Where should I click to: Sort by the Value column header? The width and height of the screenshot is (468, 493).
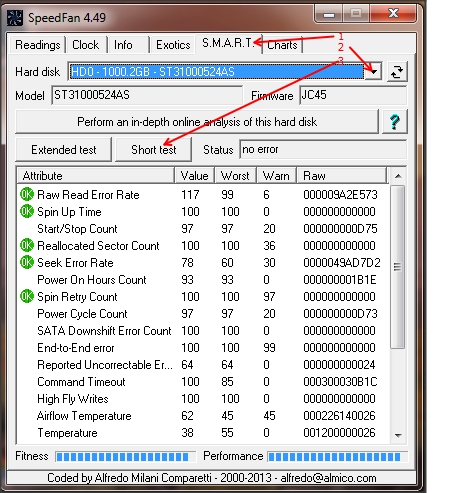pyautogui.click(x=194, y=176)
